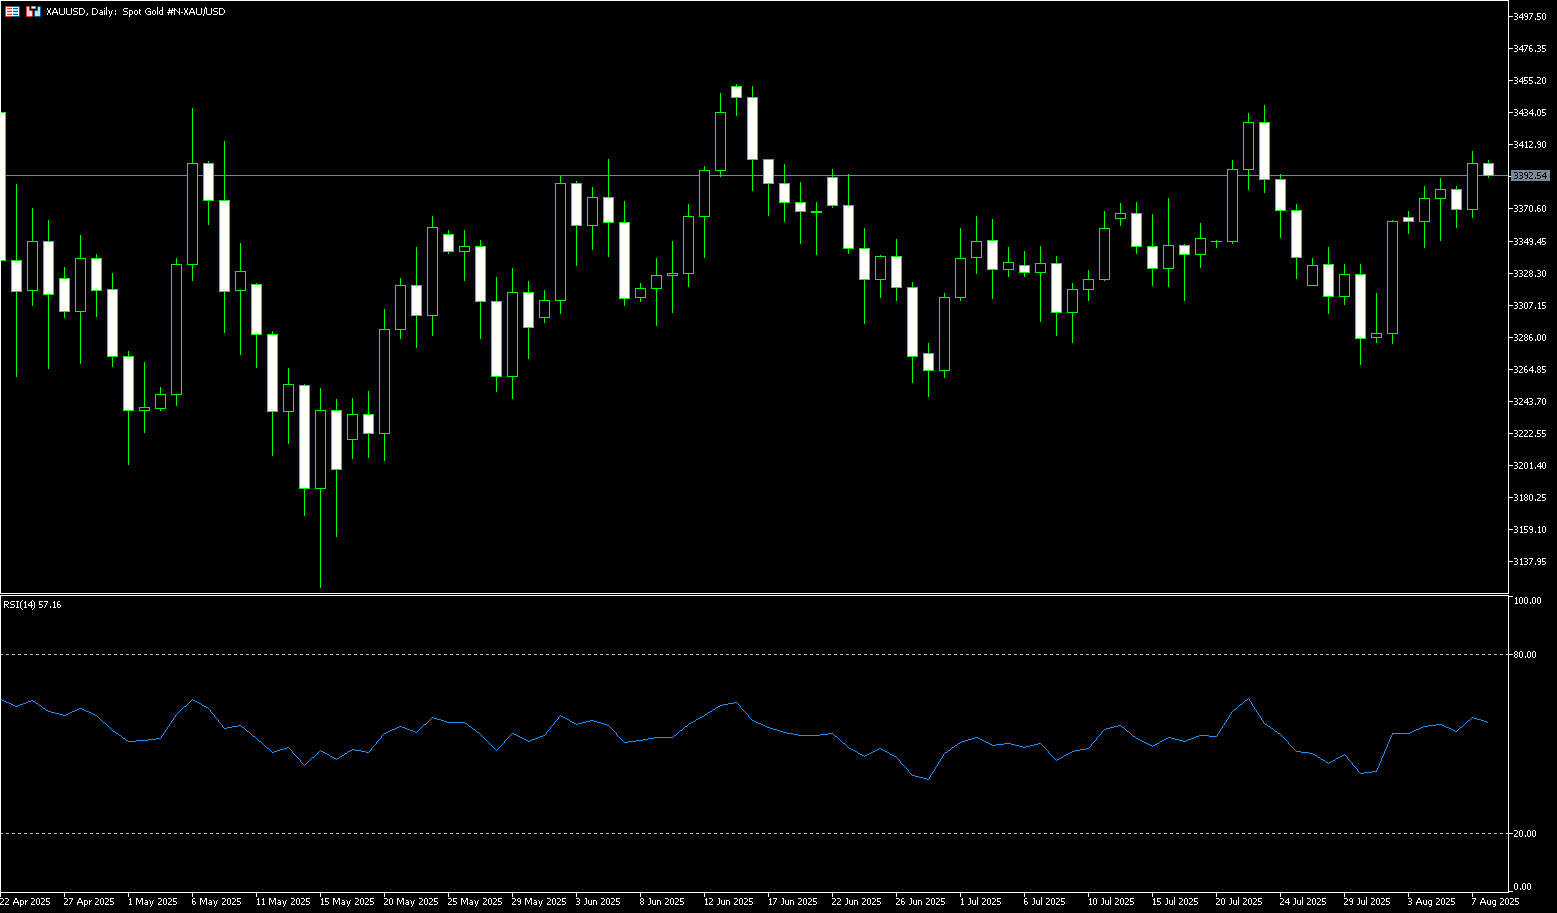
Task: Click the 12 Jun 2025 date label
Action: (x=729, y=902)
